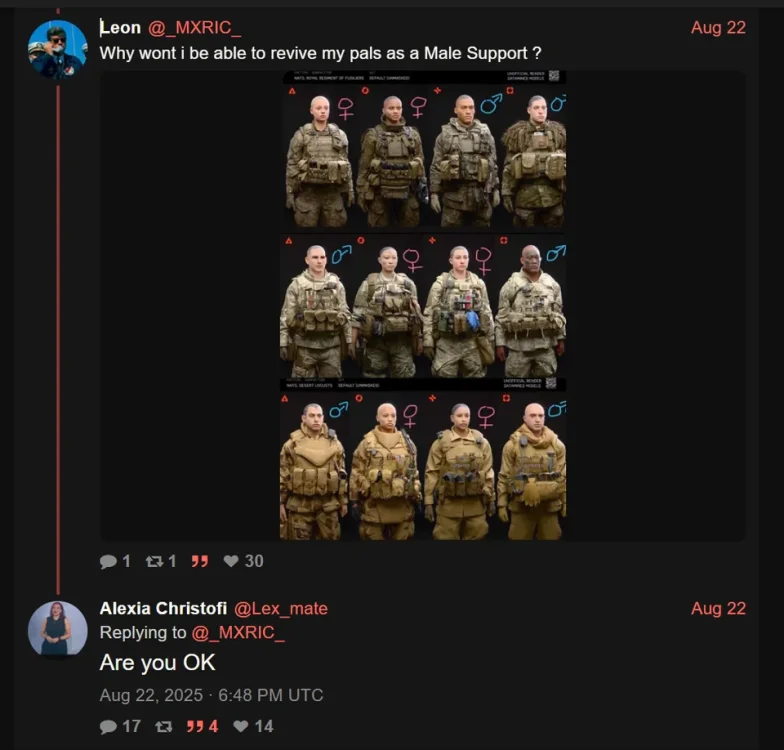Like Leon's tweet with the heart icon
Image resolution: width=784 pixels, height=750 pixels.
click(x=230, y=562)
